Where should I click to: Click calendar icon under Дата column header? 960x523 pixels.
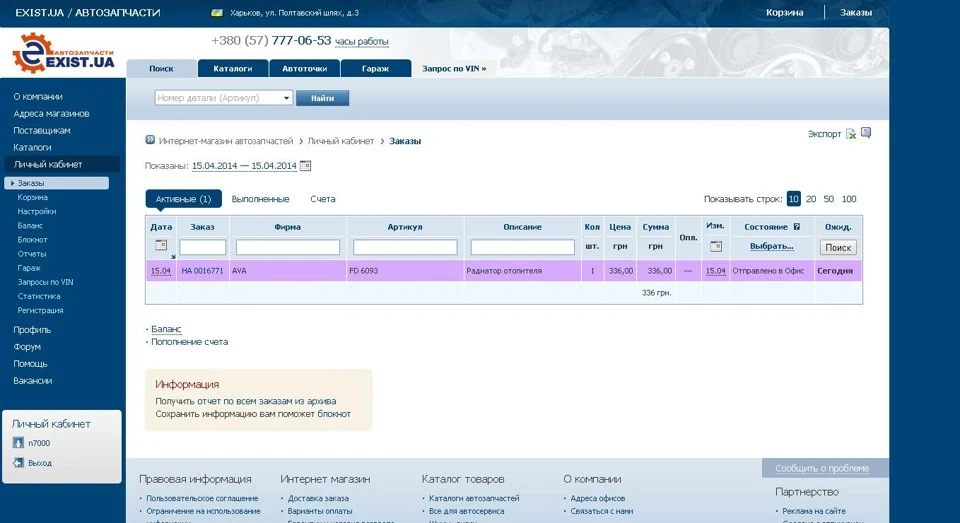tap(161, 245)
